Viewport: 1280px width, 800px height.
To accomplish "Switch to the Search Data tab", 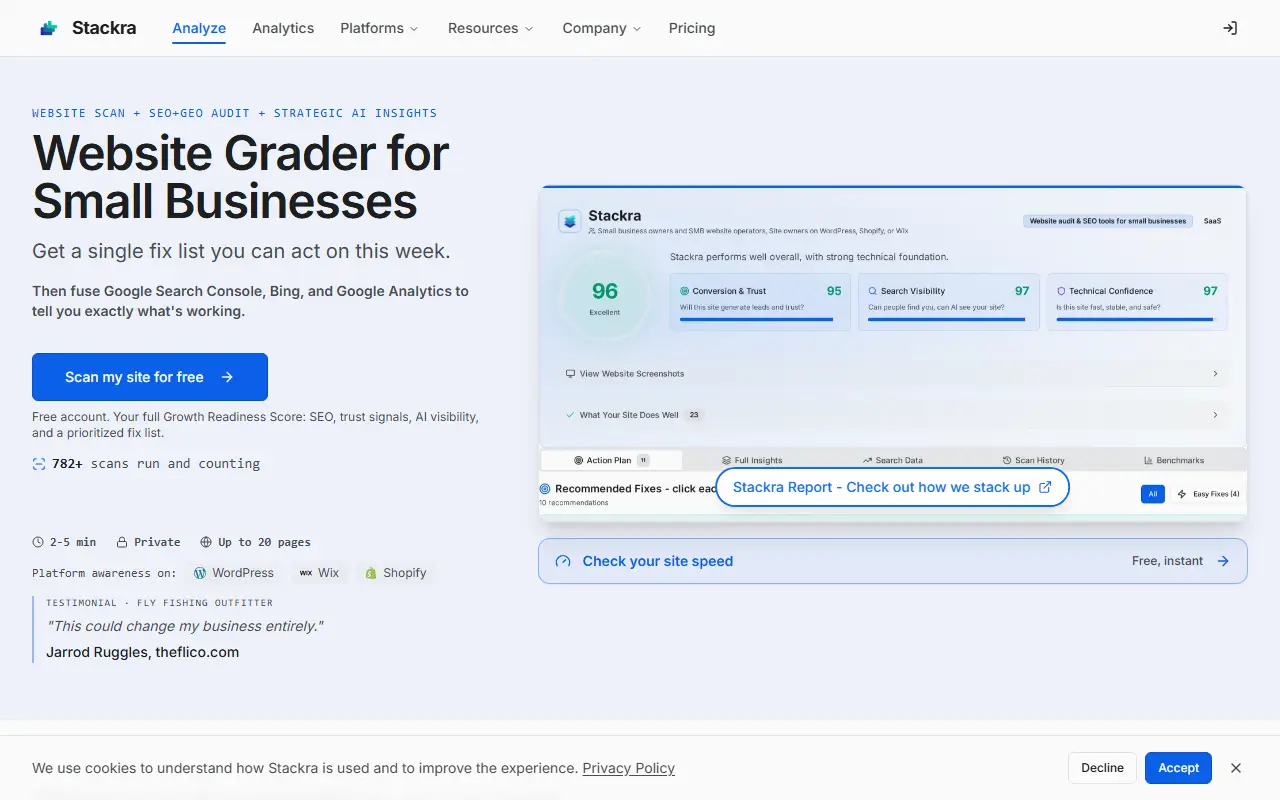I will click(x=892, y=460).
